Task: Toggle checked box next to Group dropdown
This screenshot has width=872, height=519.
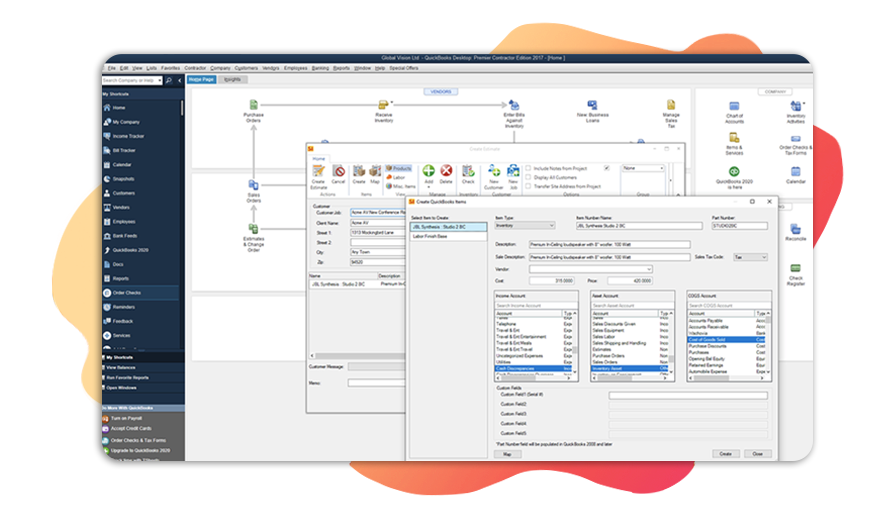Action: (607, 168)
